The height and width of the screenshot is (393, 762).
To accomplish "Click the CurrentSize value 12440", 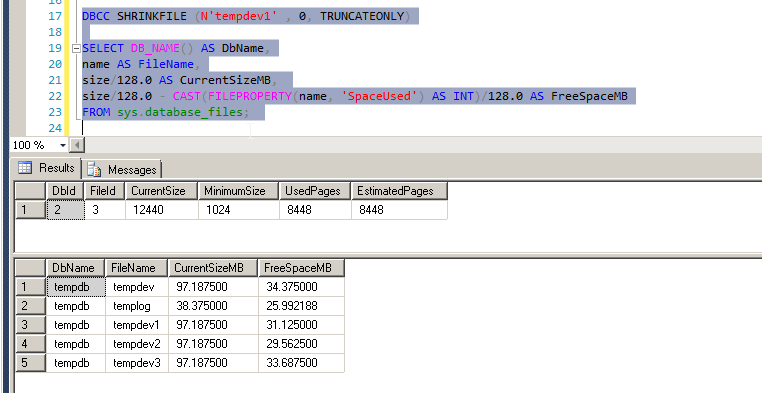I will coord(161,210).
